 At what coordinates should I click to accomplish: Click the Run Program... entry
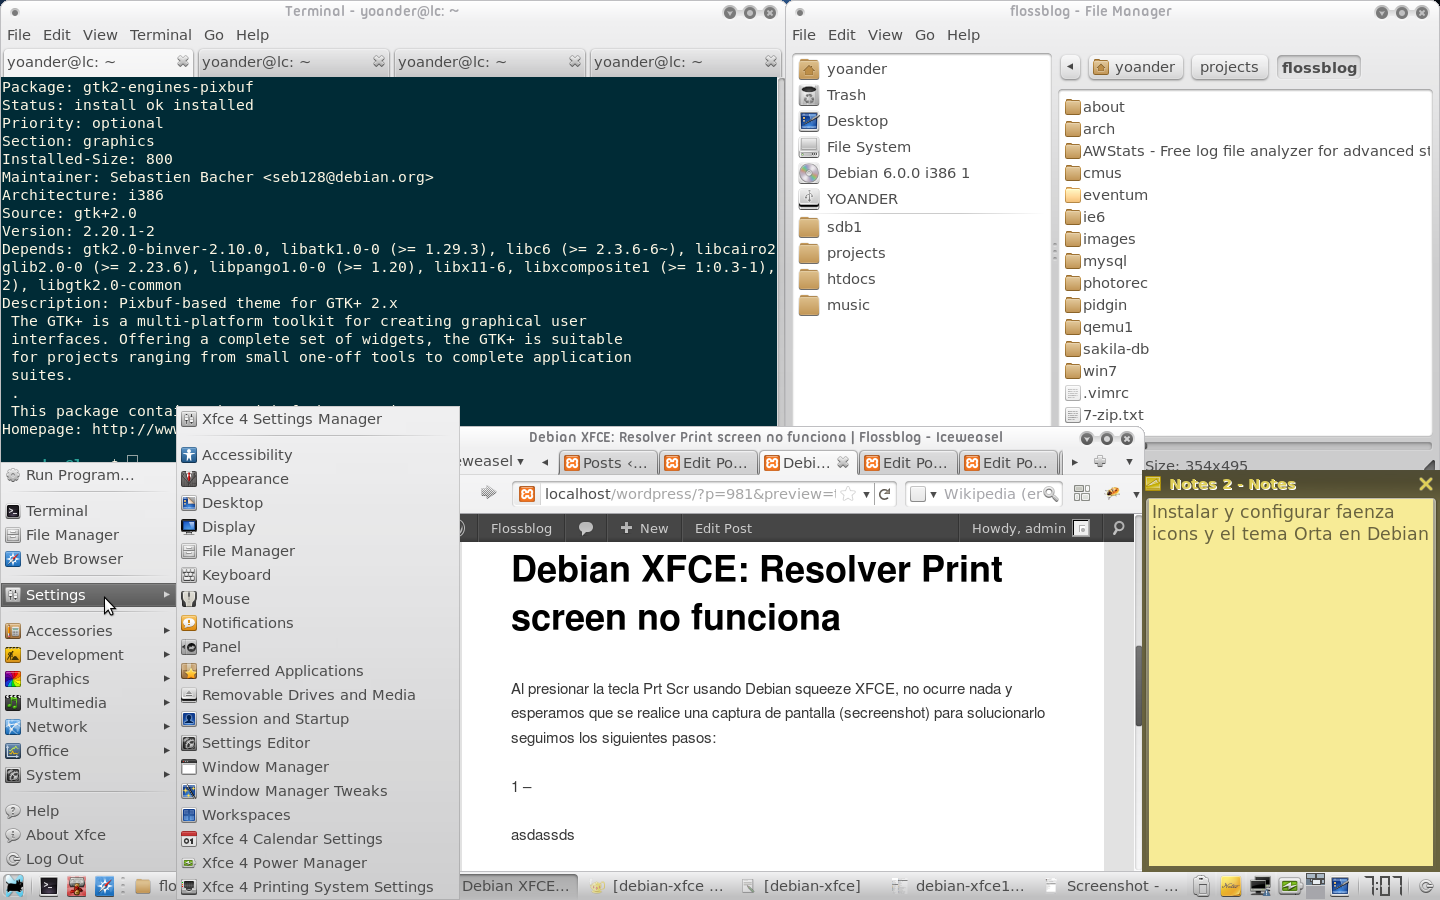coord(88,475)
